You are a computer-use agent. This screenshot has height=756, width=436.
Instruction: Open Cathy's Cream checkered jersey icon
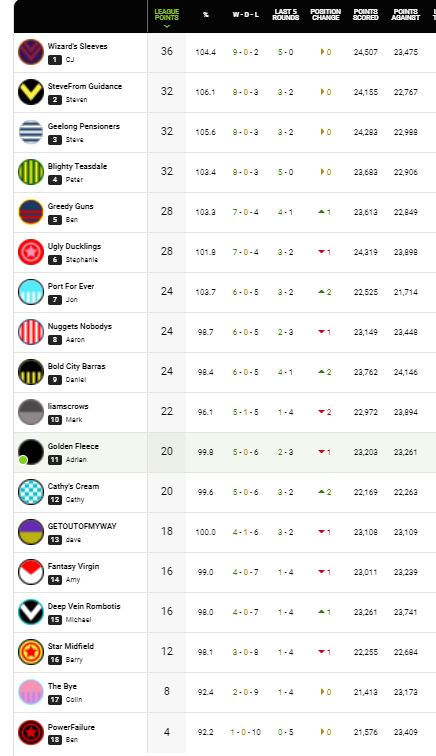click(x=31, y=492)
